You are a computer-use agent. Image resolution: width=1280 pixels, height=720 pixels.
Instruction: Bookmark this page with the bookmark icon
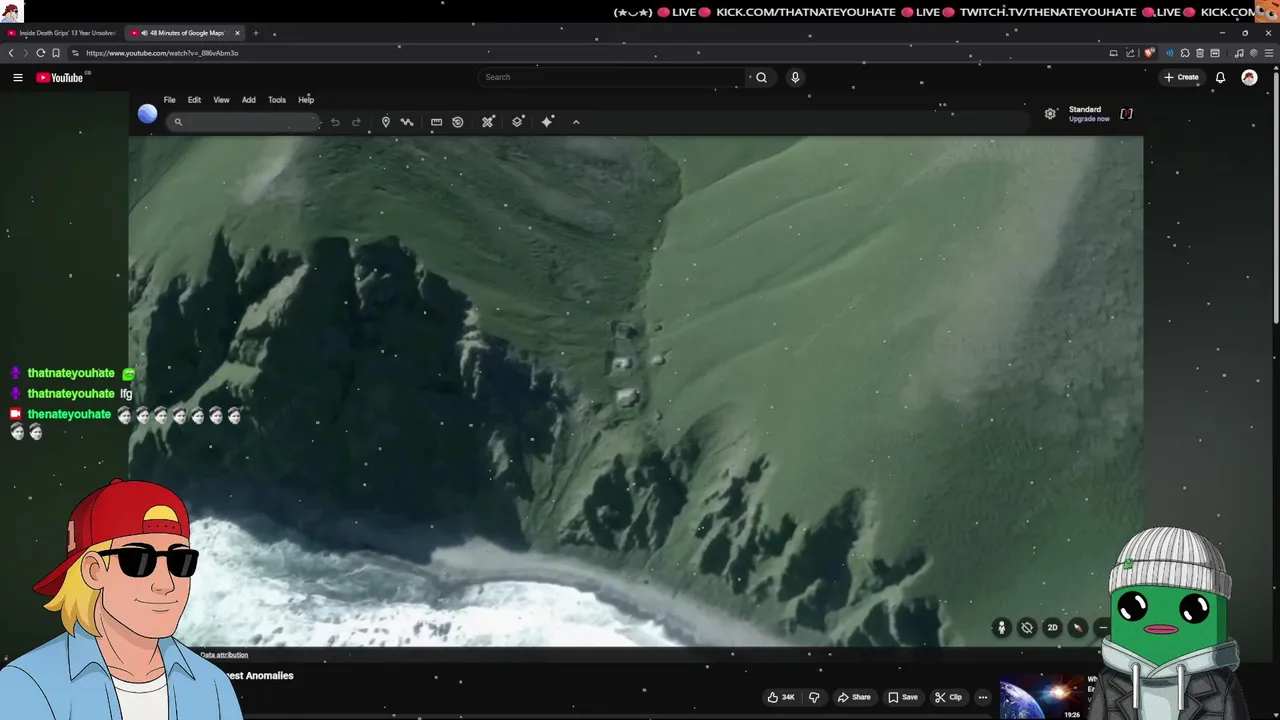56,53
